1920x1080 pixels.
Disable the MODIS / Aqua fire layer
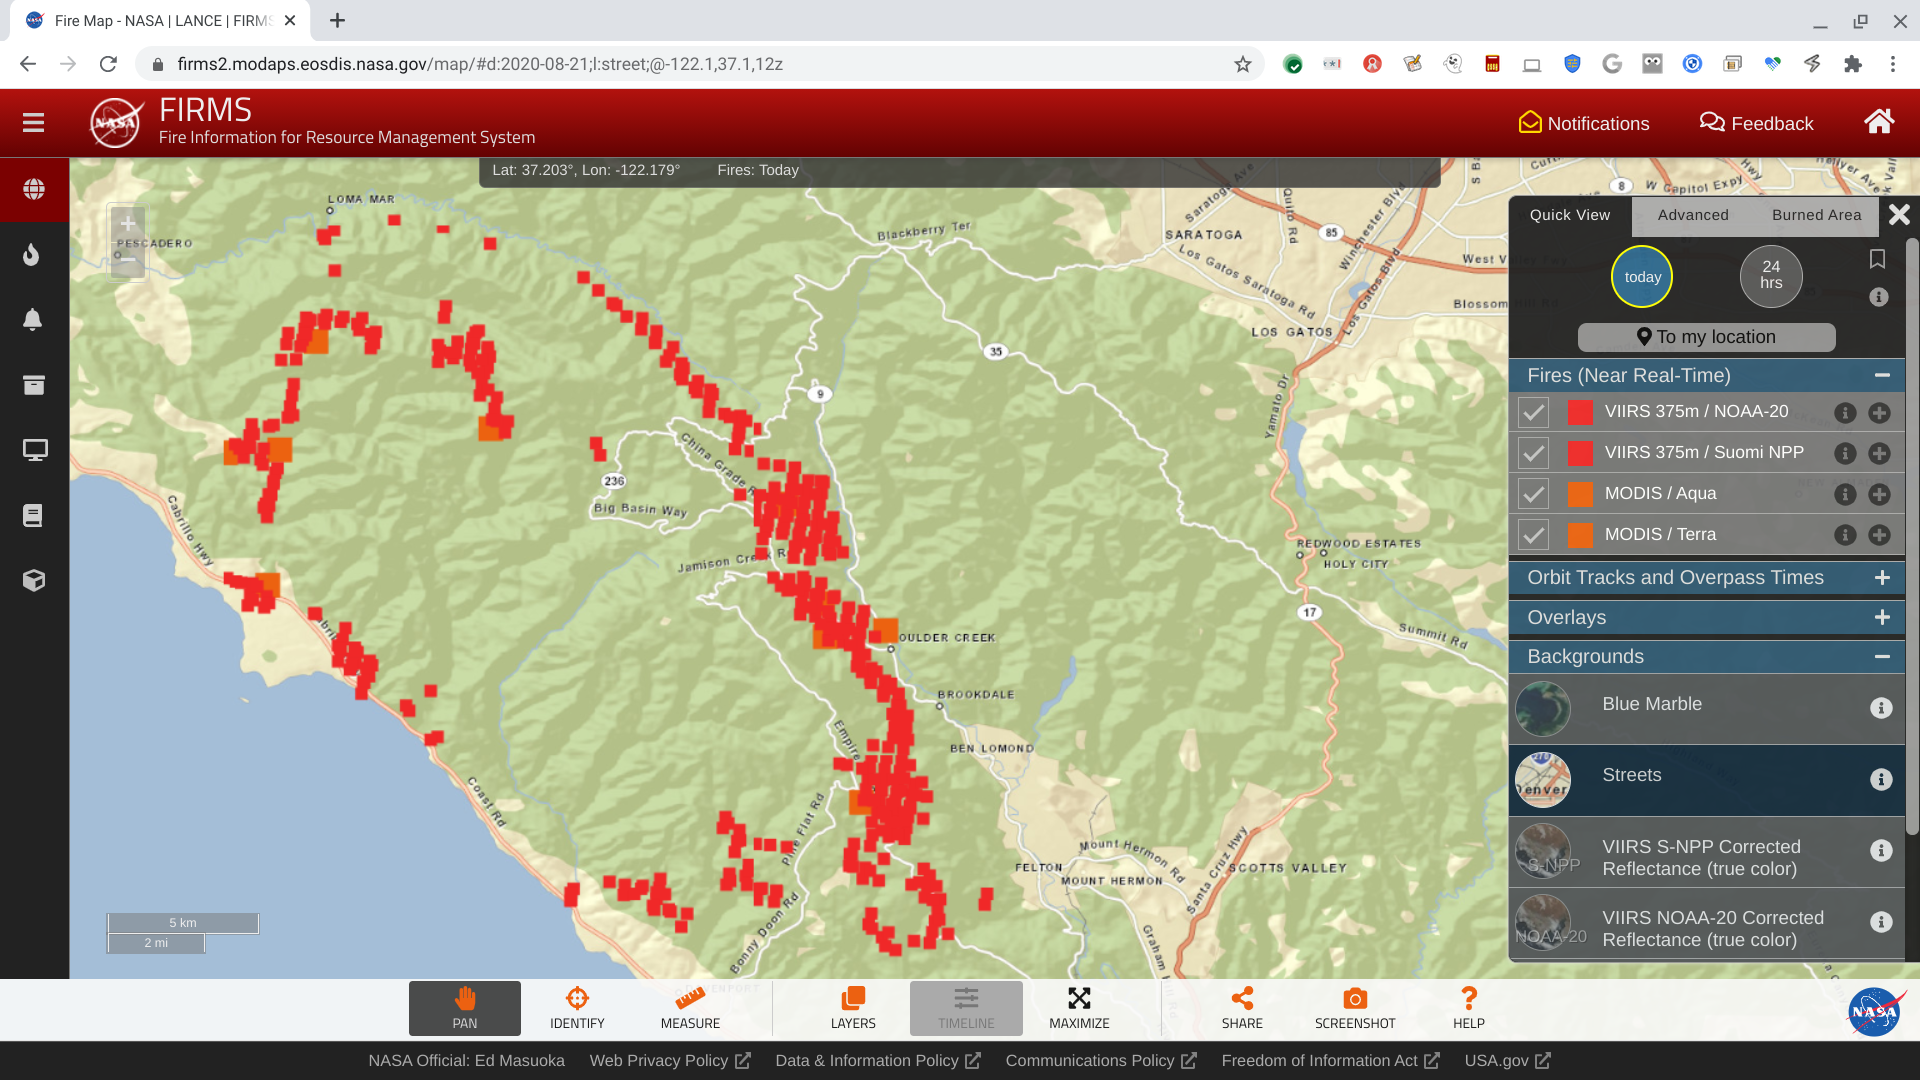(x=1533, y=493)
